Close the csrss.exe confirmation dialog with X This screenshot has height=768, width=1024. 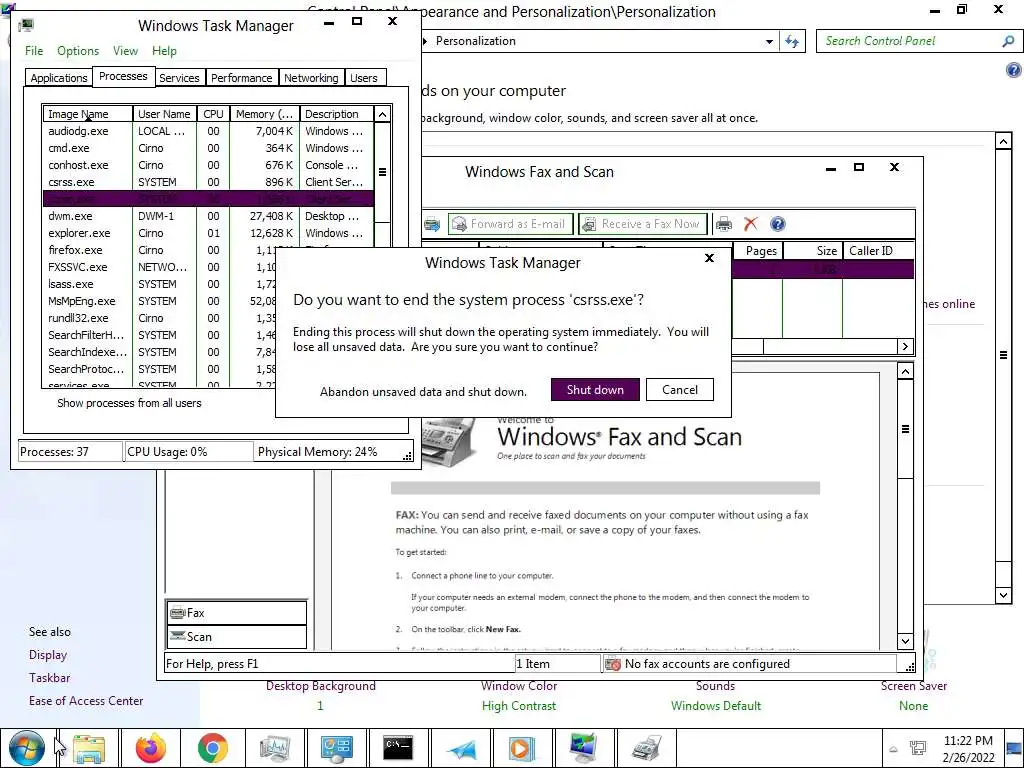click(x=709, y=259)
